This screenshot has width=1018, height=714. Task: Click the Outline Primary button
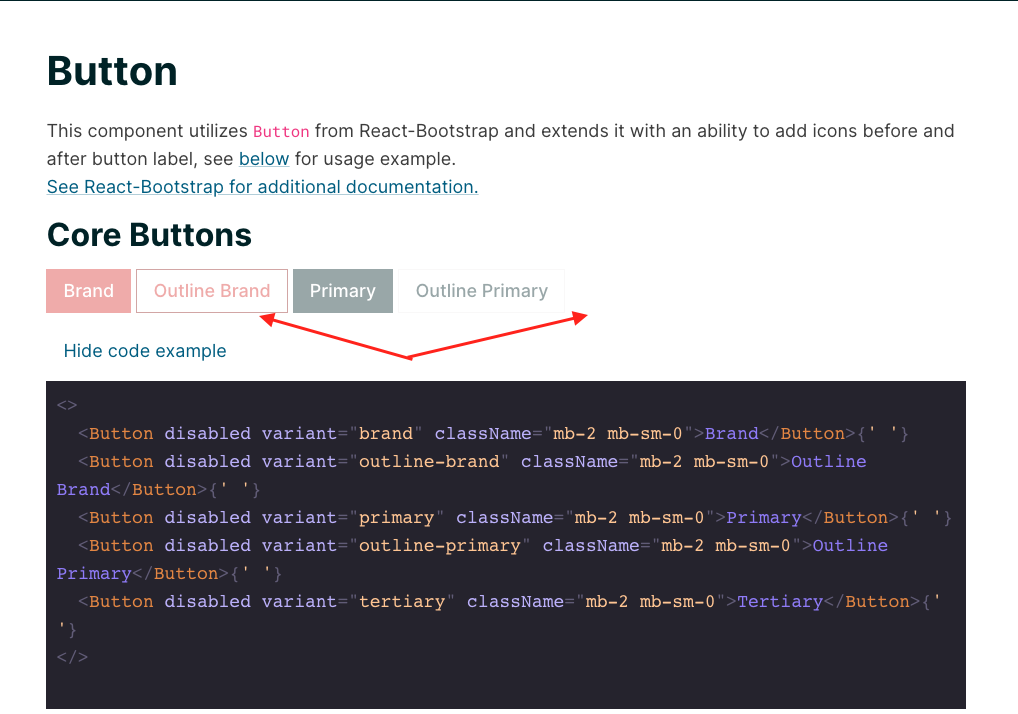click(x=482, y=291)
